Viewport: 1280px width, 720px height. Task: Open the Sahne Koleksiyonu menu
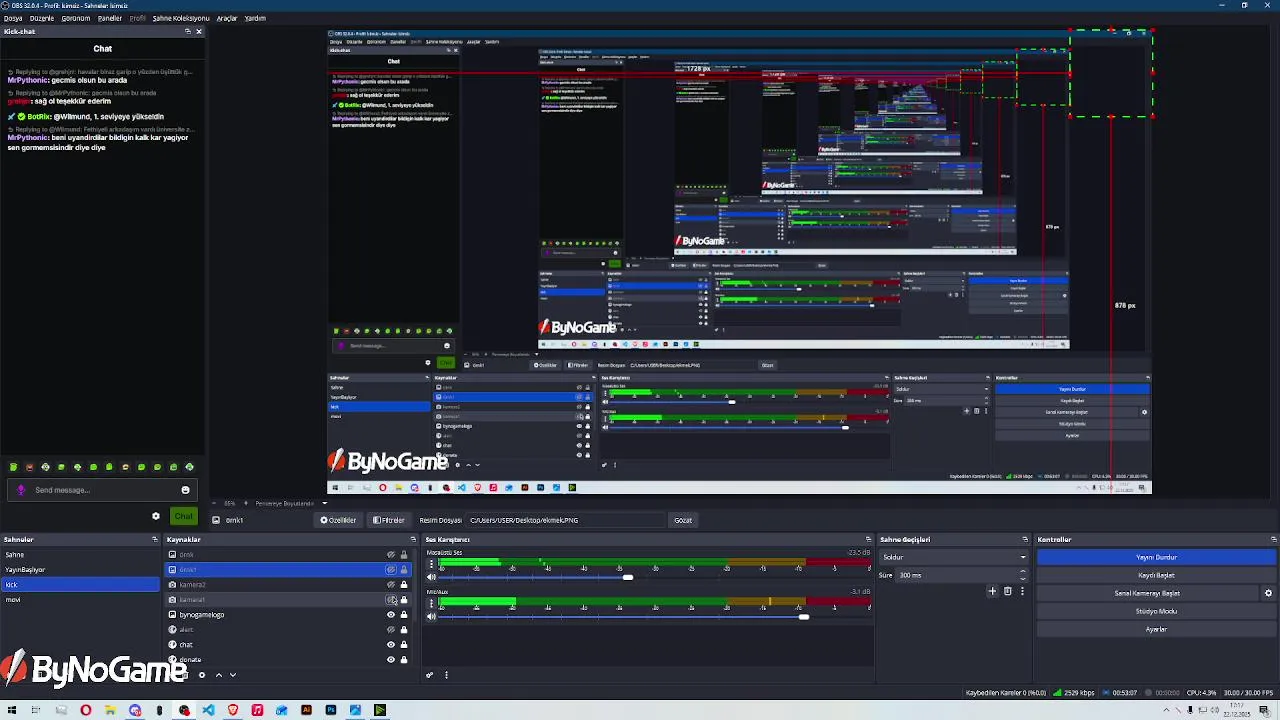coord(181,18)
